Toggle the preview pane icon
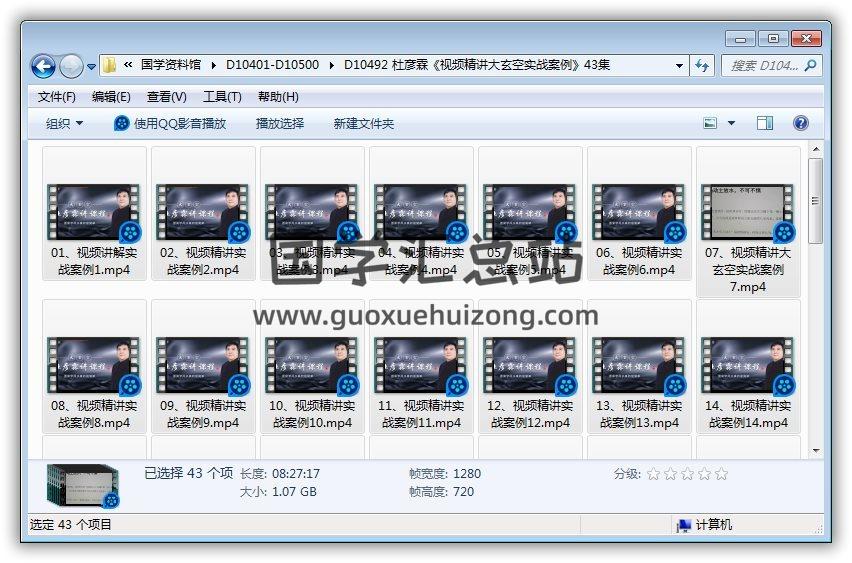Screen dimensions: 852x563 (765, 123)
